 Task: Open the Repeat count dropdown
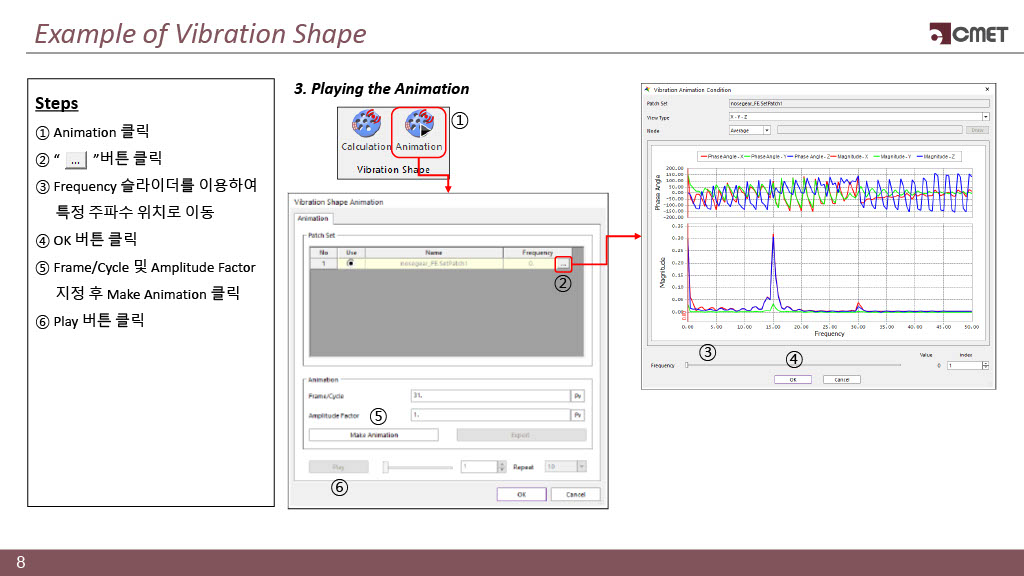(582, 466)
